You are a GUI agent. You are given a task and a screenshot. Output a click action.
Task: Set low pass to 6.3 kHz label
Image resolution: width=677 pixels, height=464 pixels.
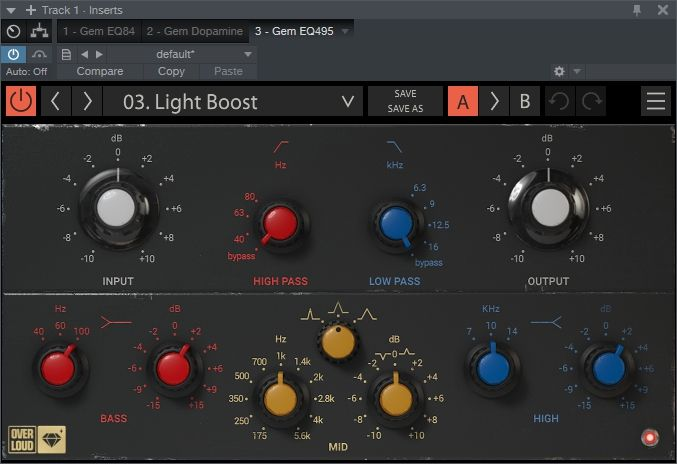(x=419, y=187)
